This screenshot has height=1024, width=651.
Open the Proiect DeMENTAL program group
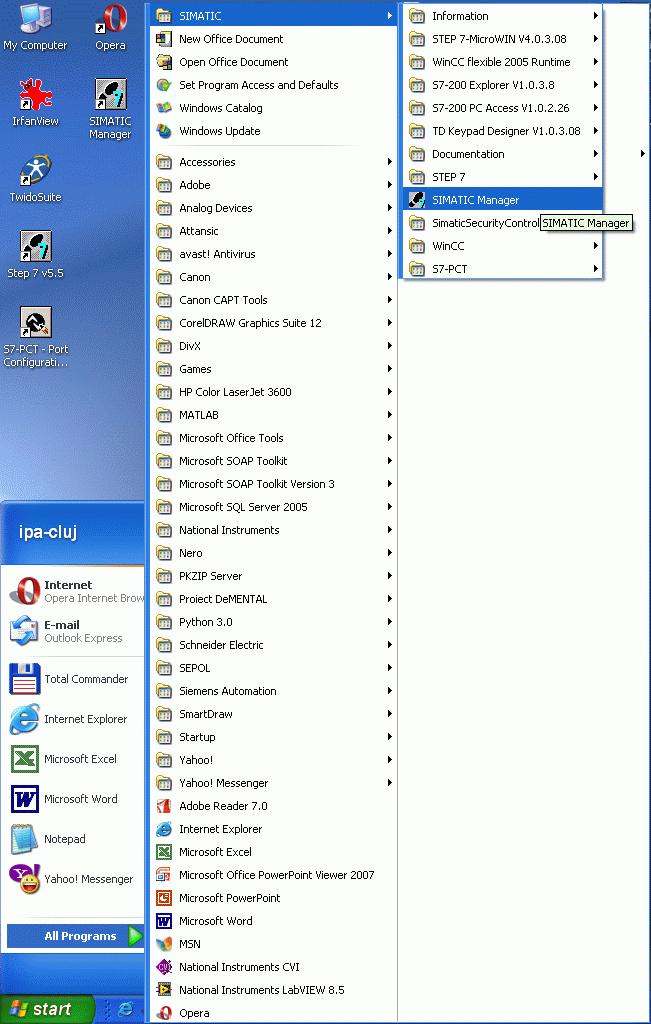273,599
